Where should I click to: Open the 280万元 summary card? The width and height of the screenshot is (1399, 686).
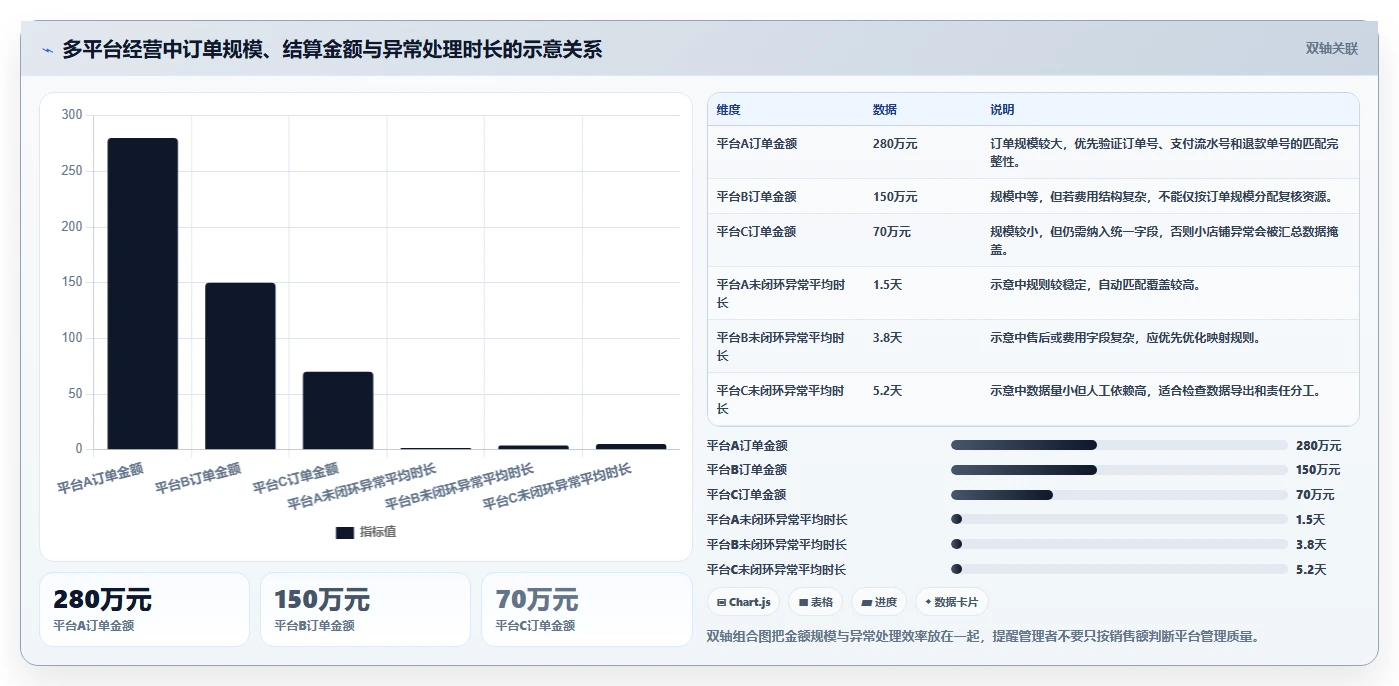pos(144,609)
